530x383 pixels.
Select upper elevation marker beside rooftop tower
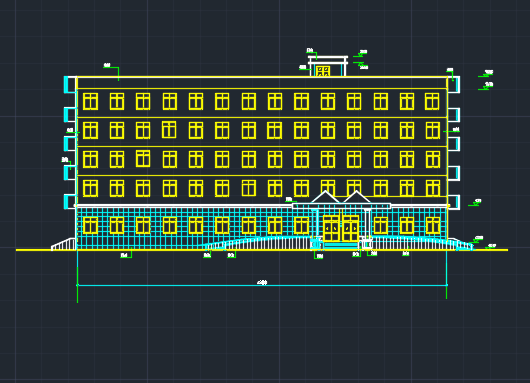tap(361, 54)
